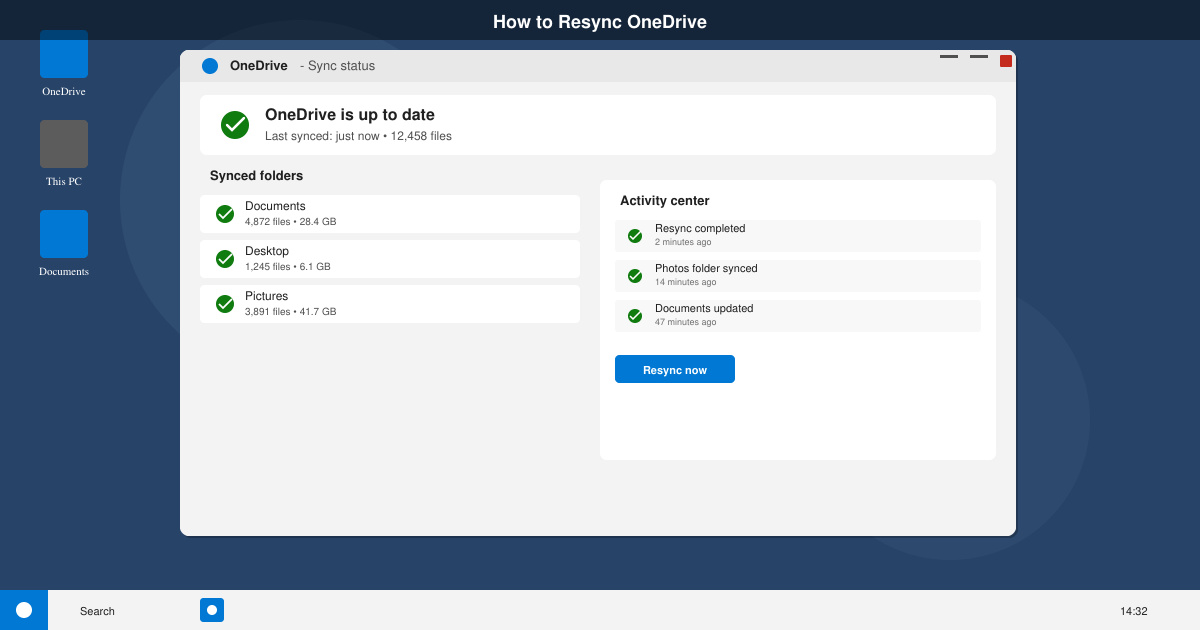Click the Activity center heading
1200x630 pixels.
tap(665, 201)
